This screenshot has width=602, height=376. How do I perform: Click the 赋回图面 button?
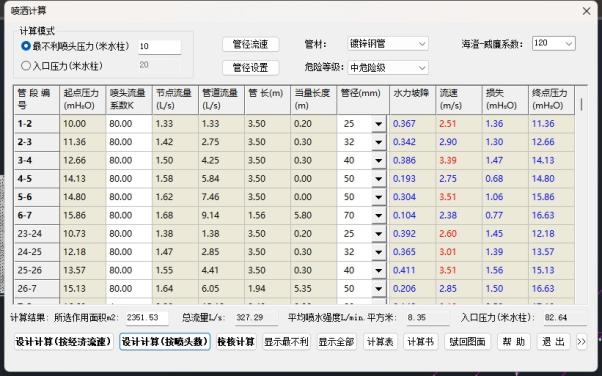click(x=467, y=341)
